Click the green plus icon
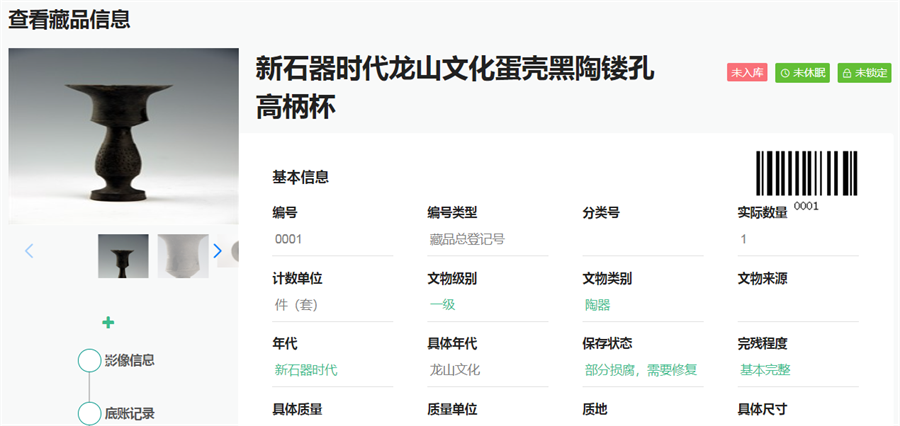900x426 pixels. point(108,323)
